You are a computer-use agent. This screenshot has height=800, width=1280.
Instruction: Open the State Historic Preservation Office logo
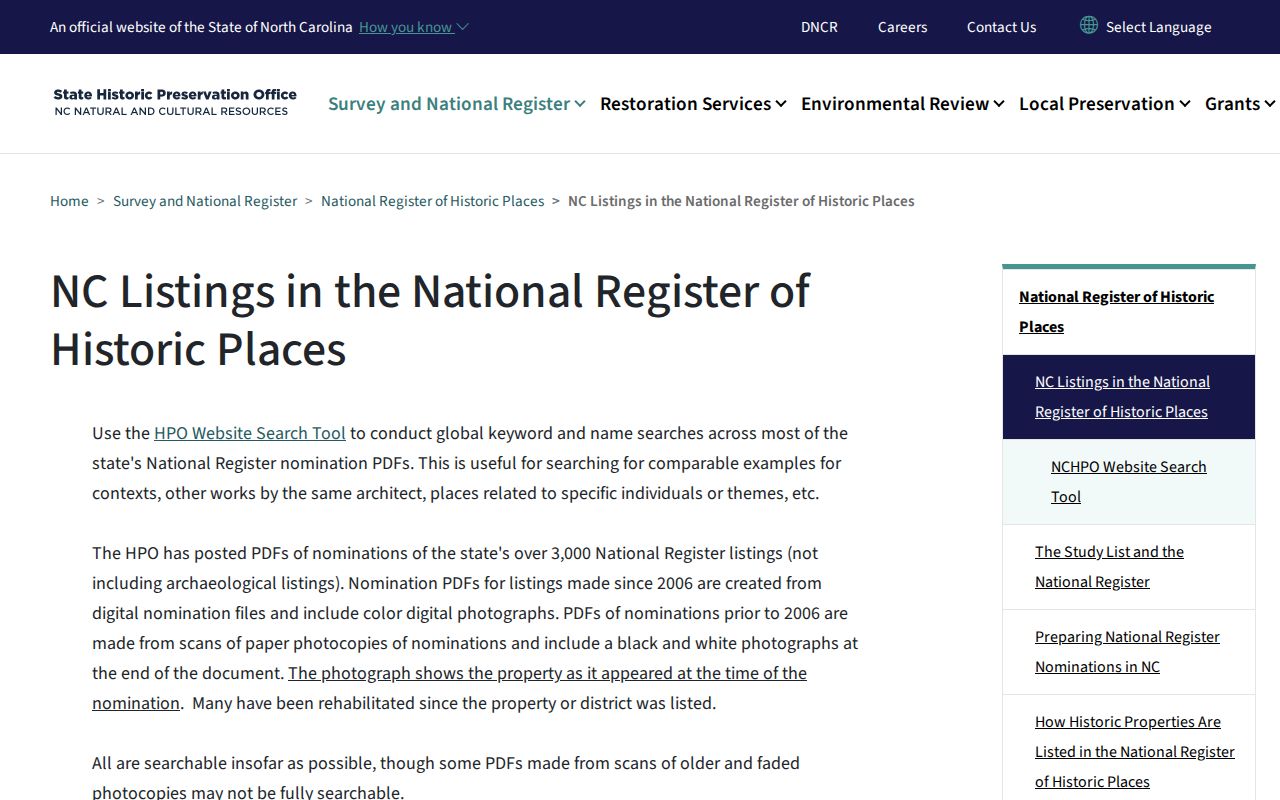click(x=175, y=102)
